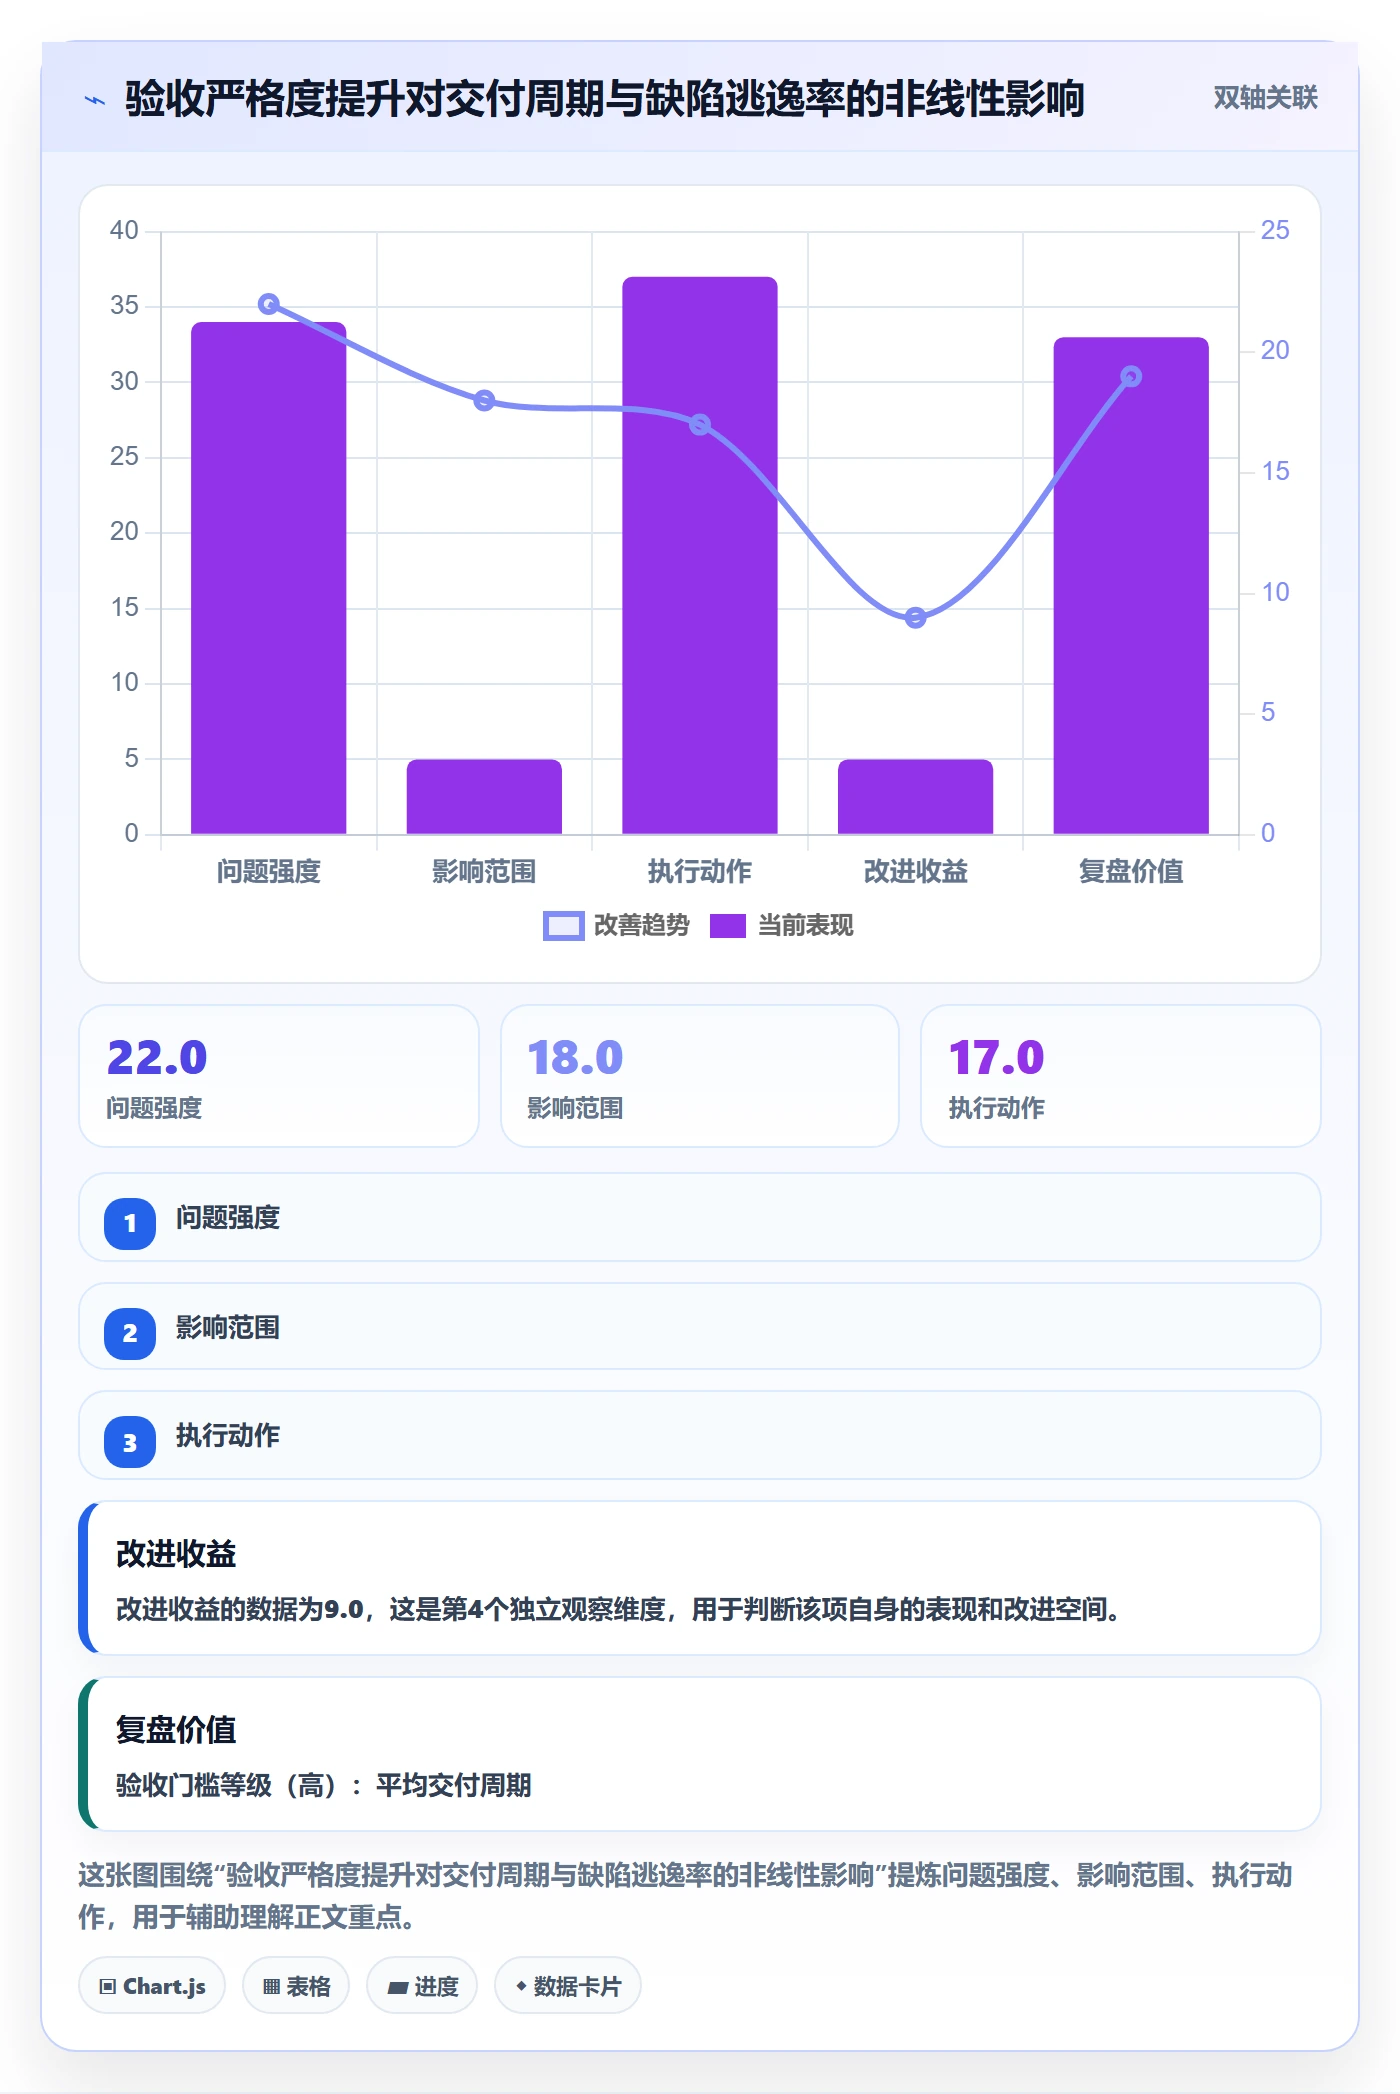Click the 问题强度 x-axis label

pos(268,872)
